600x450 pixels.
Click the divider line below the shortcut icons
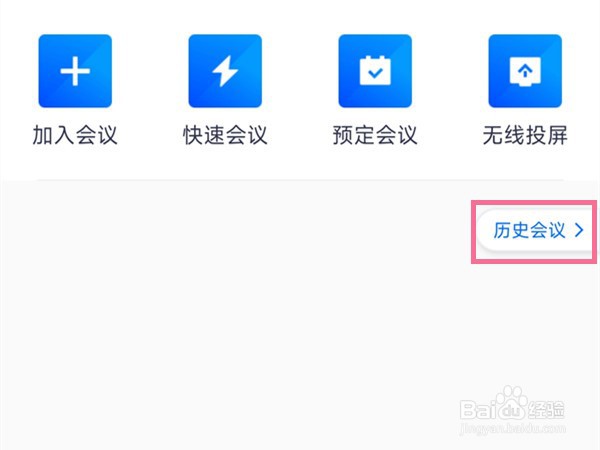[x=300, y=179]
